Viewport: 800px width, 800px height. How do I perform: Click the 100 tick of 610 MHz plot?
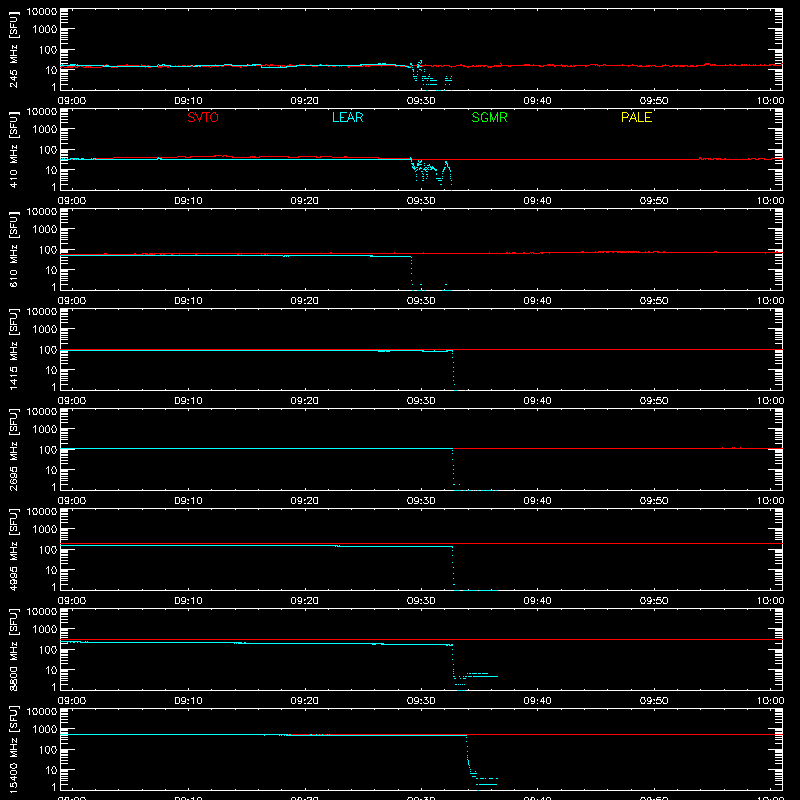[48, 250]
